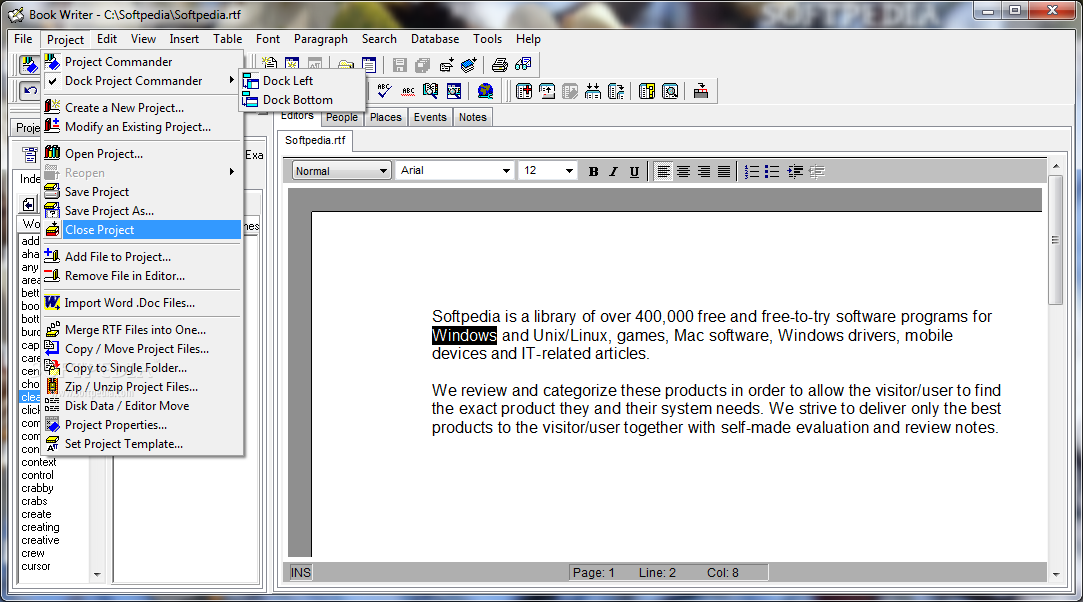Click the undo arrow icon under File menu
Viewport: 1083px width, 602px height.
click(x=30, y=91)
